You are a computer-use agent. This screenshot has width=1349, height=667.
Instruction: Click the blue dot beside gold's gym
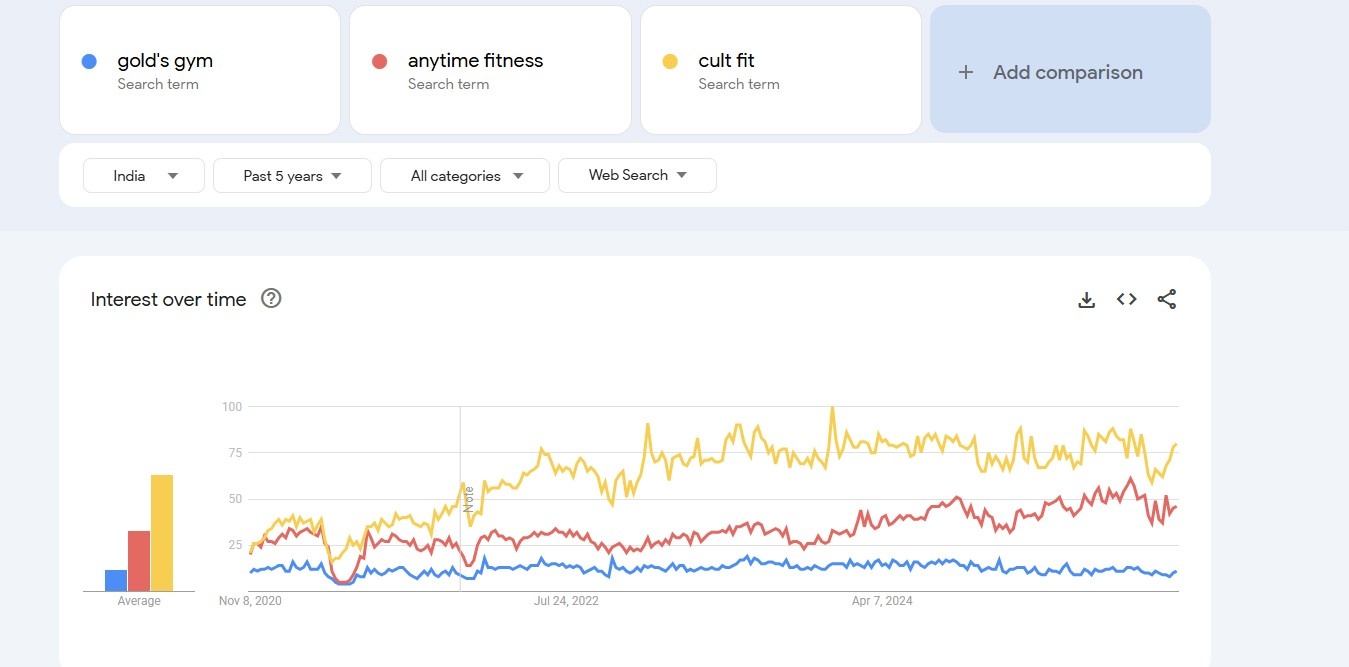pyautogui.click(x=89, y=61)
